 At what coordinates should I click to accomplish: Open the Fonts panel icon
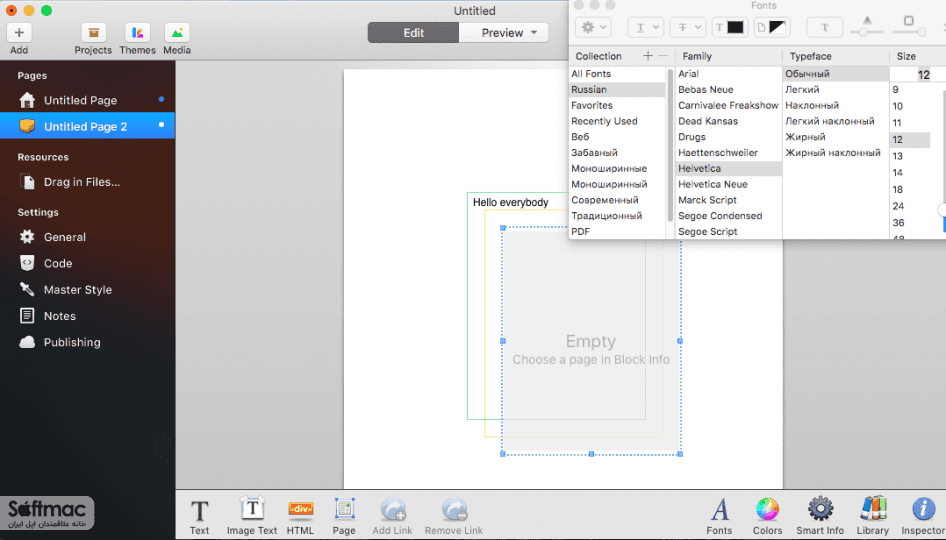click(x=719, y=510)
